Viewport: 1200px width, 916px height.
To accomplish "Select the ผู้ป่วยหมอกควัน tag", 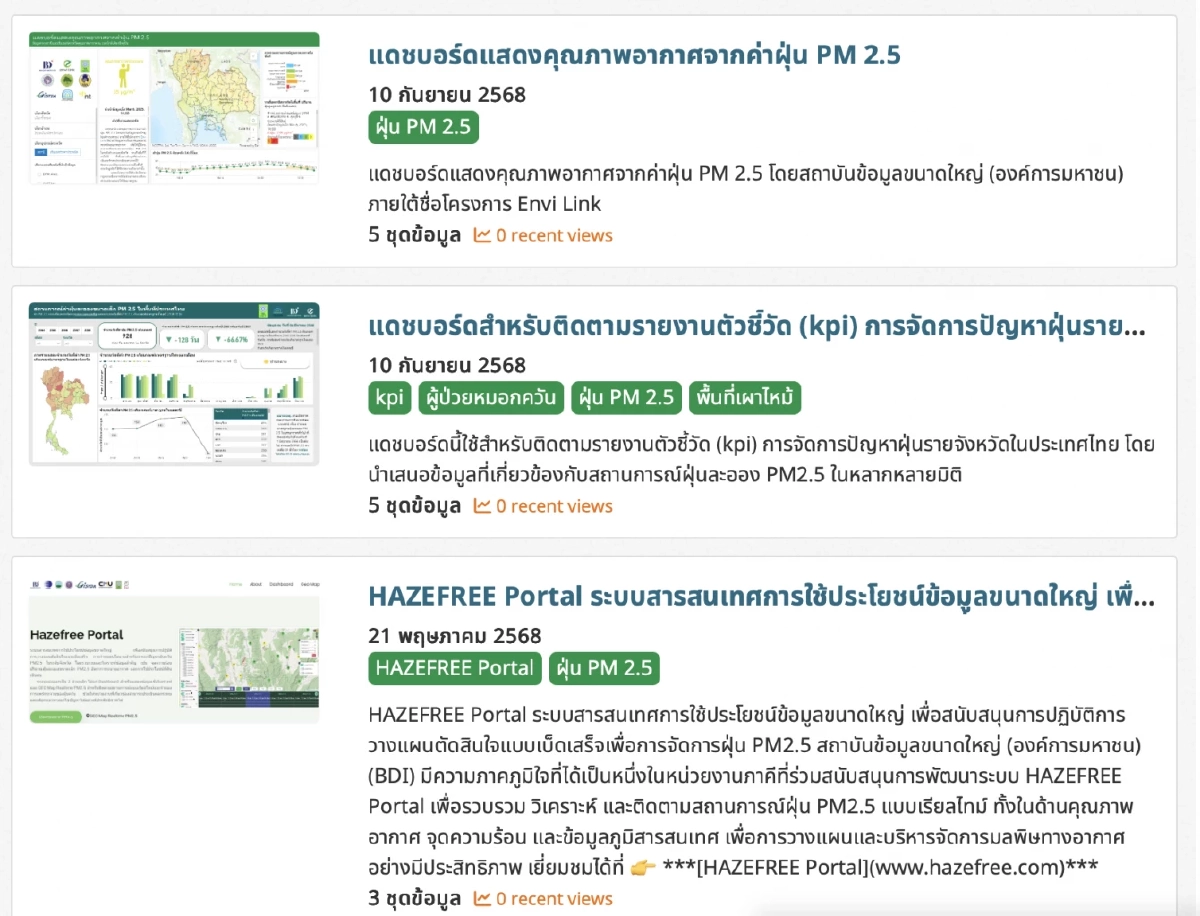I will [491, 398].
